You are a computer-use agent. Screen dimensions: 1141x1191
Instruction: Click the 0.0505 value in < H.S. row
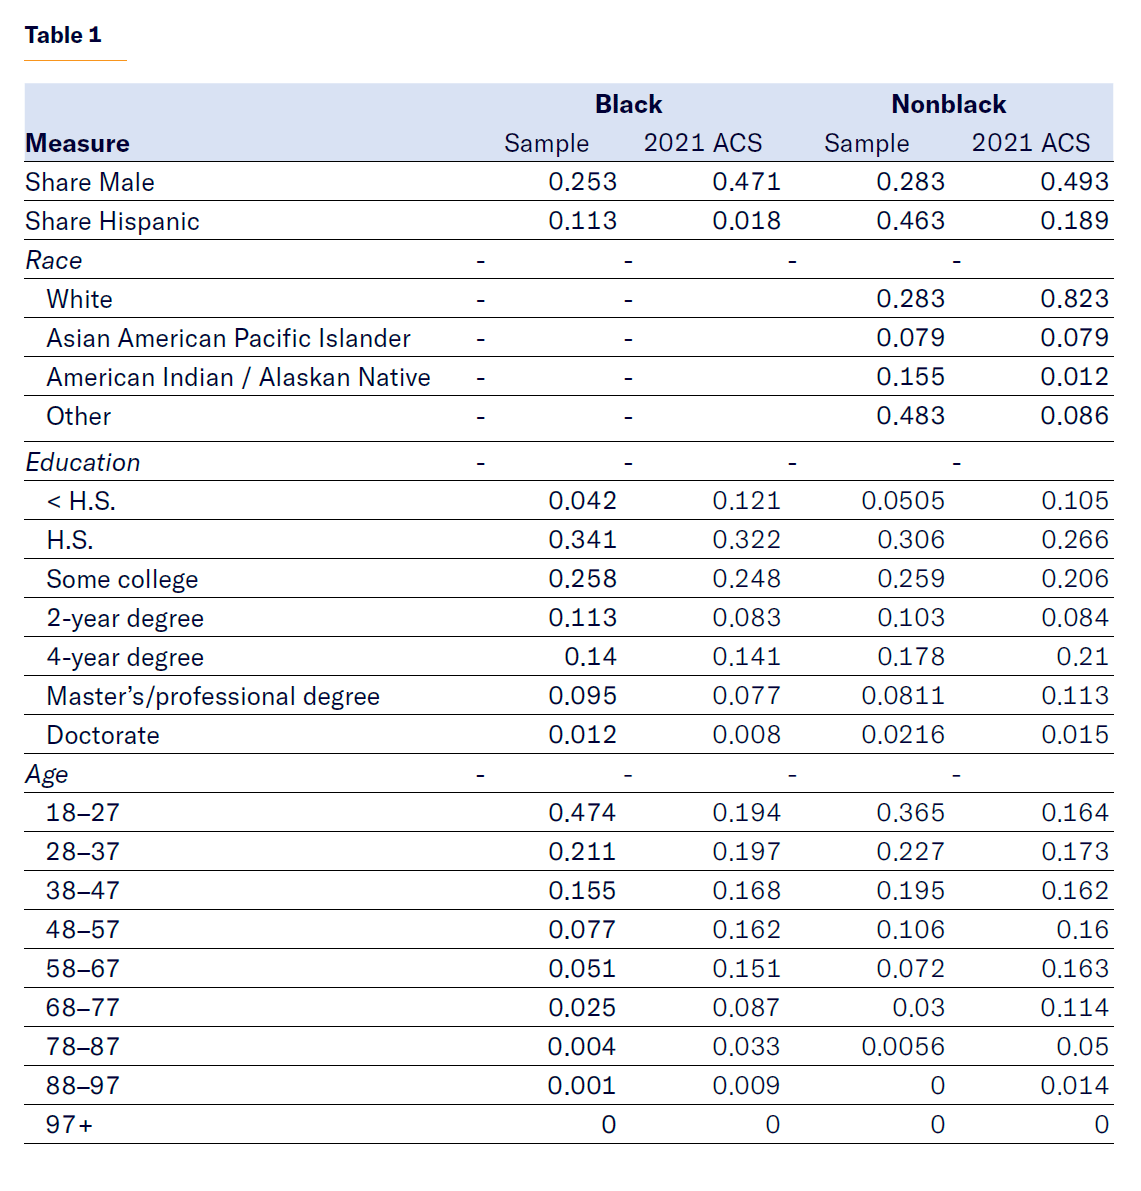(903, 501)
